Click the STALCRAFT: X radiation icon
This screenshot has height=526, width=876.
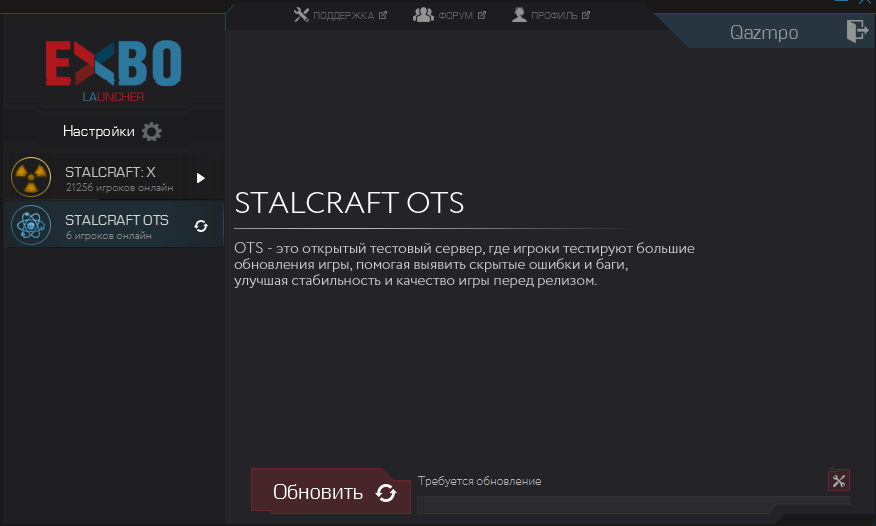pos(31,177)
